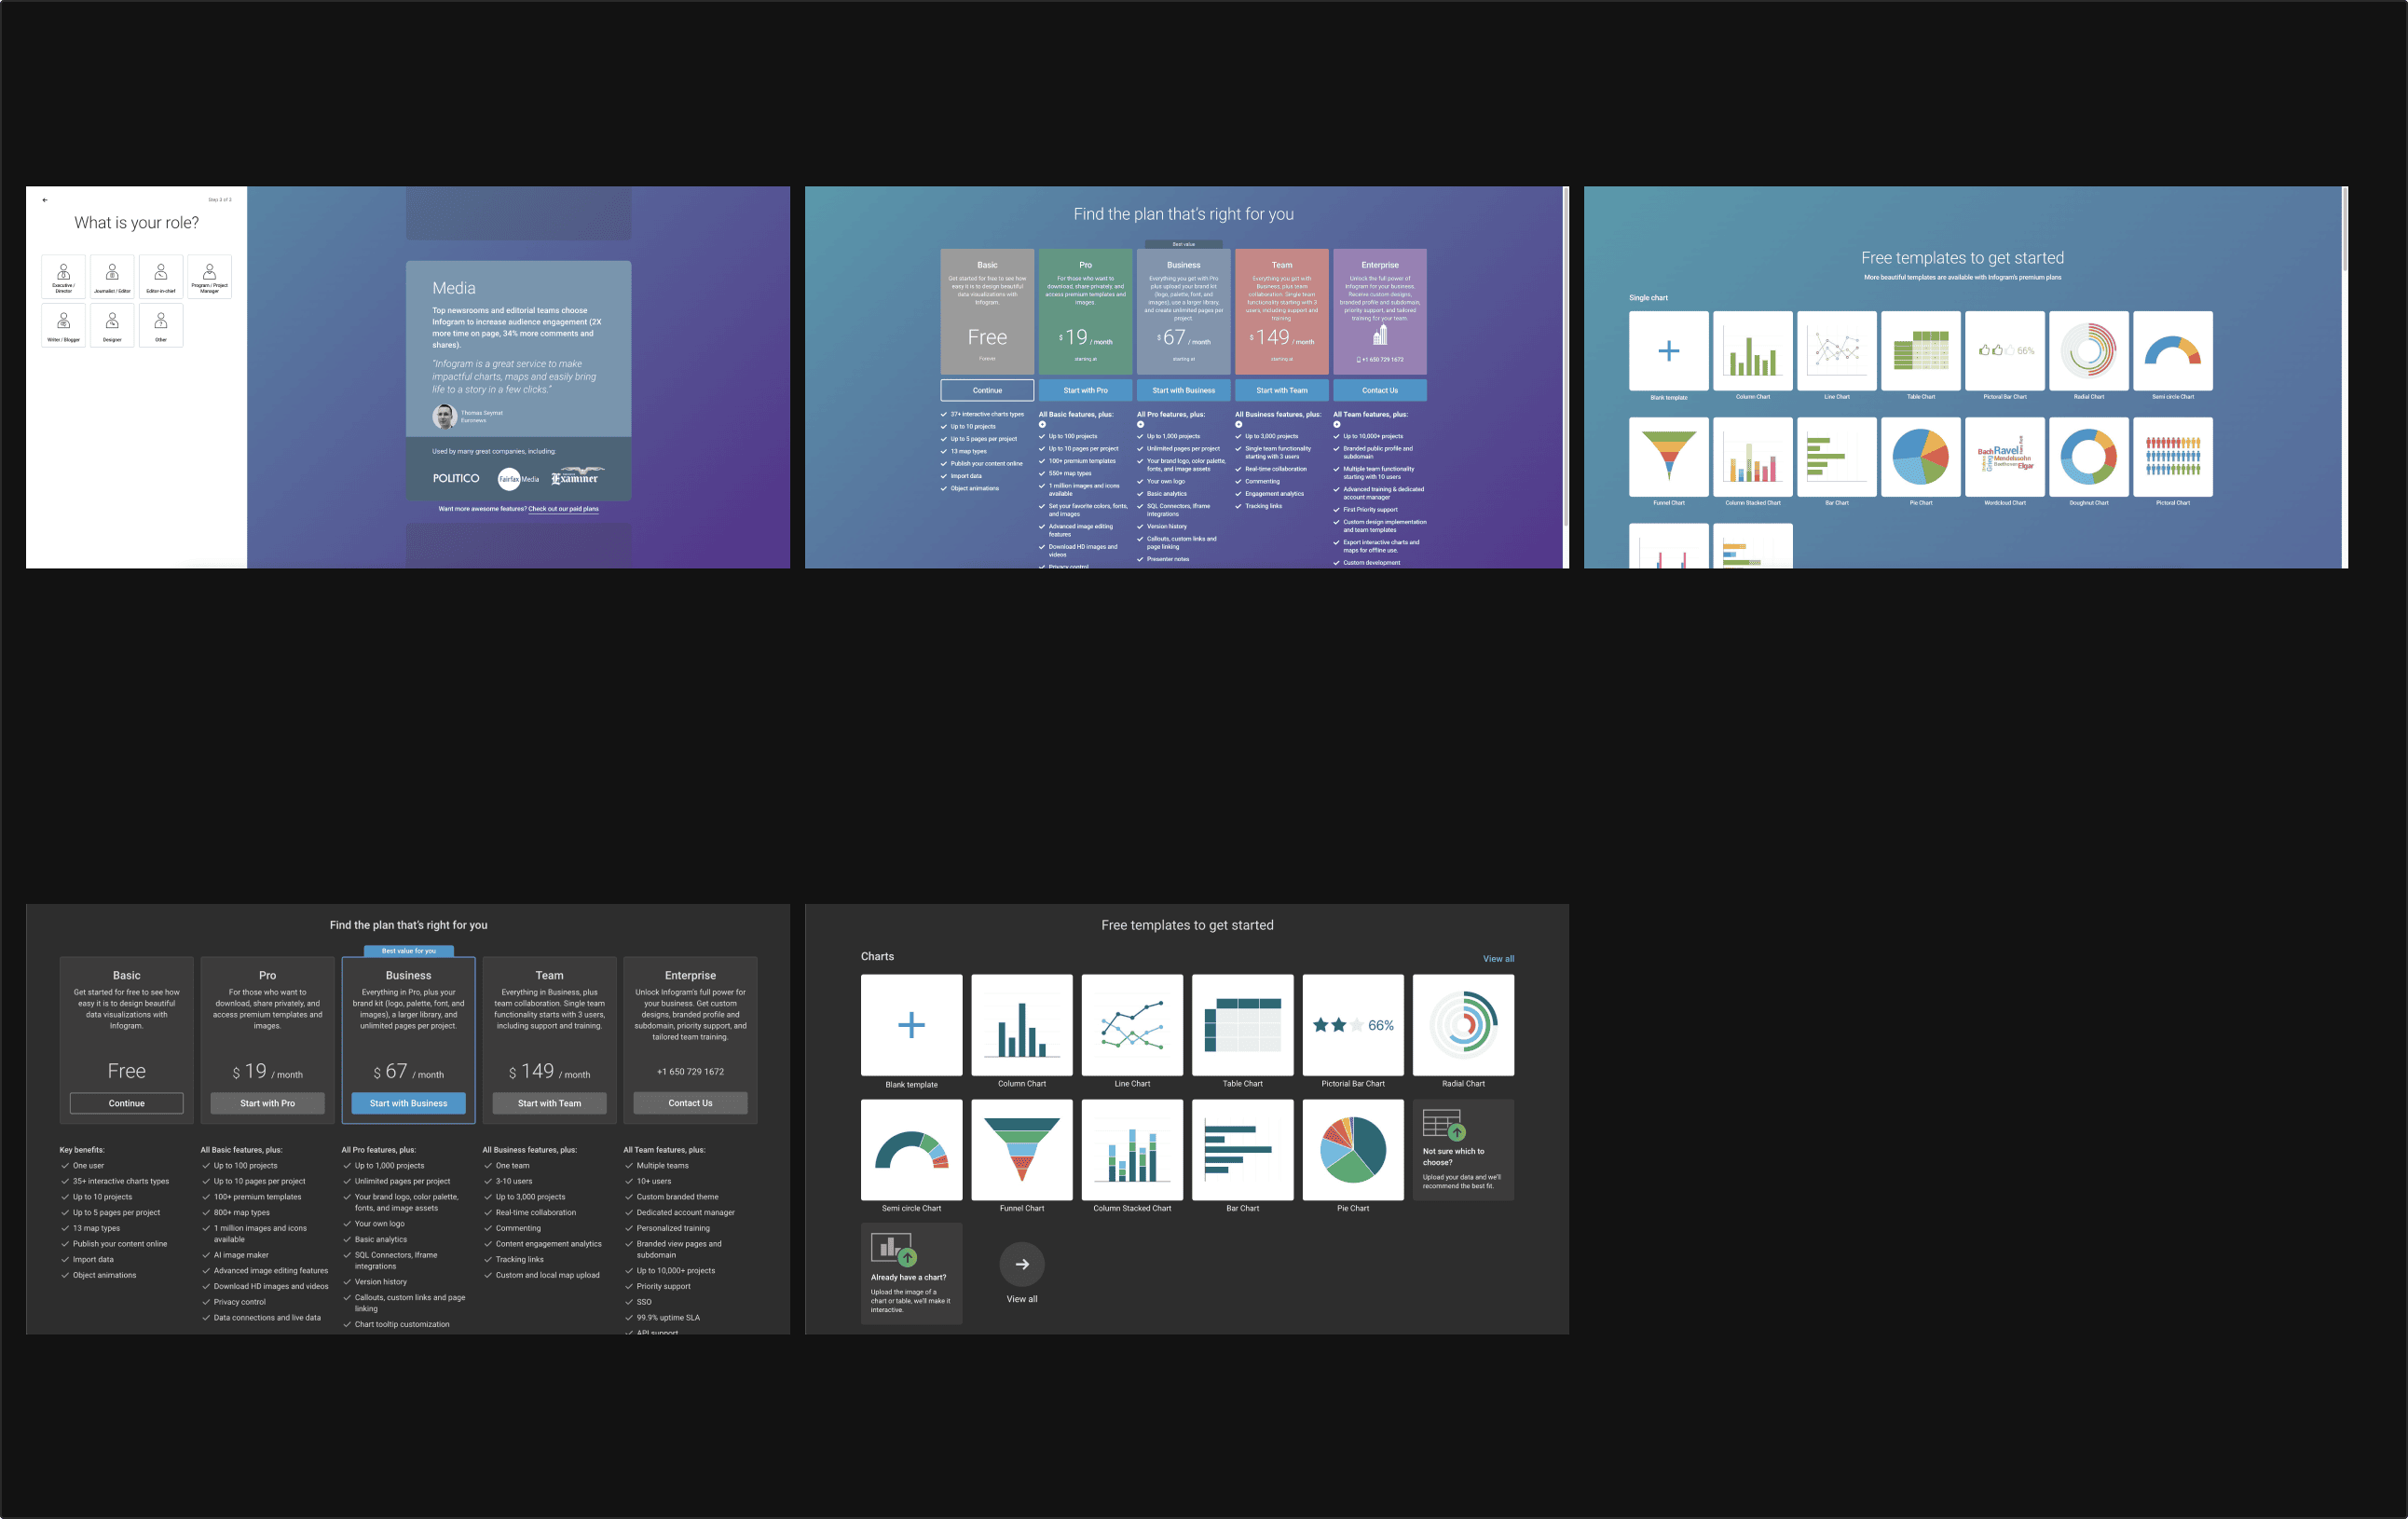Image resolution: width=2408 pixels, height=1519 pixels.
Task: Click the Enterprise phone number in the dark pricing panel
Action: tap(690, 1072)
